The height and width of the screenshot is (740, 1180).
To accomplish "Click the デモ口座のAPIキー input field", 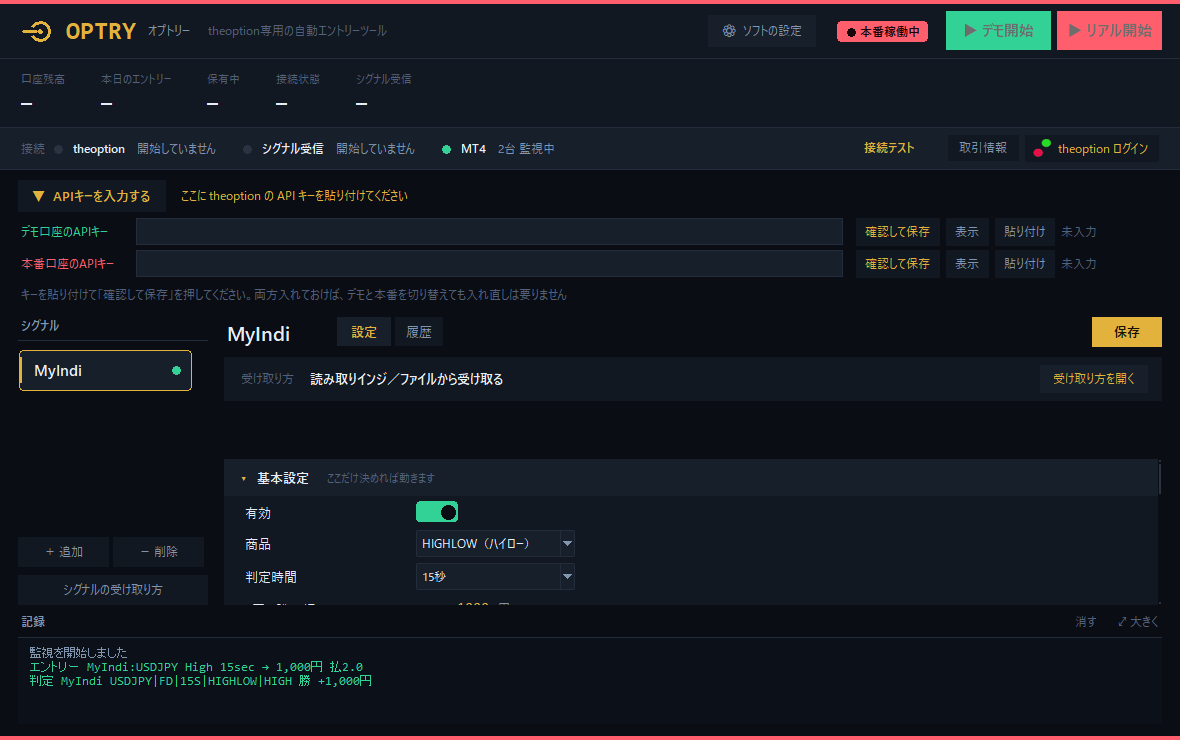I will (489, 232).
